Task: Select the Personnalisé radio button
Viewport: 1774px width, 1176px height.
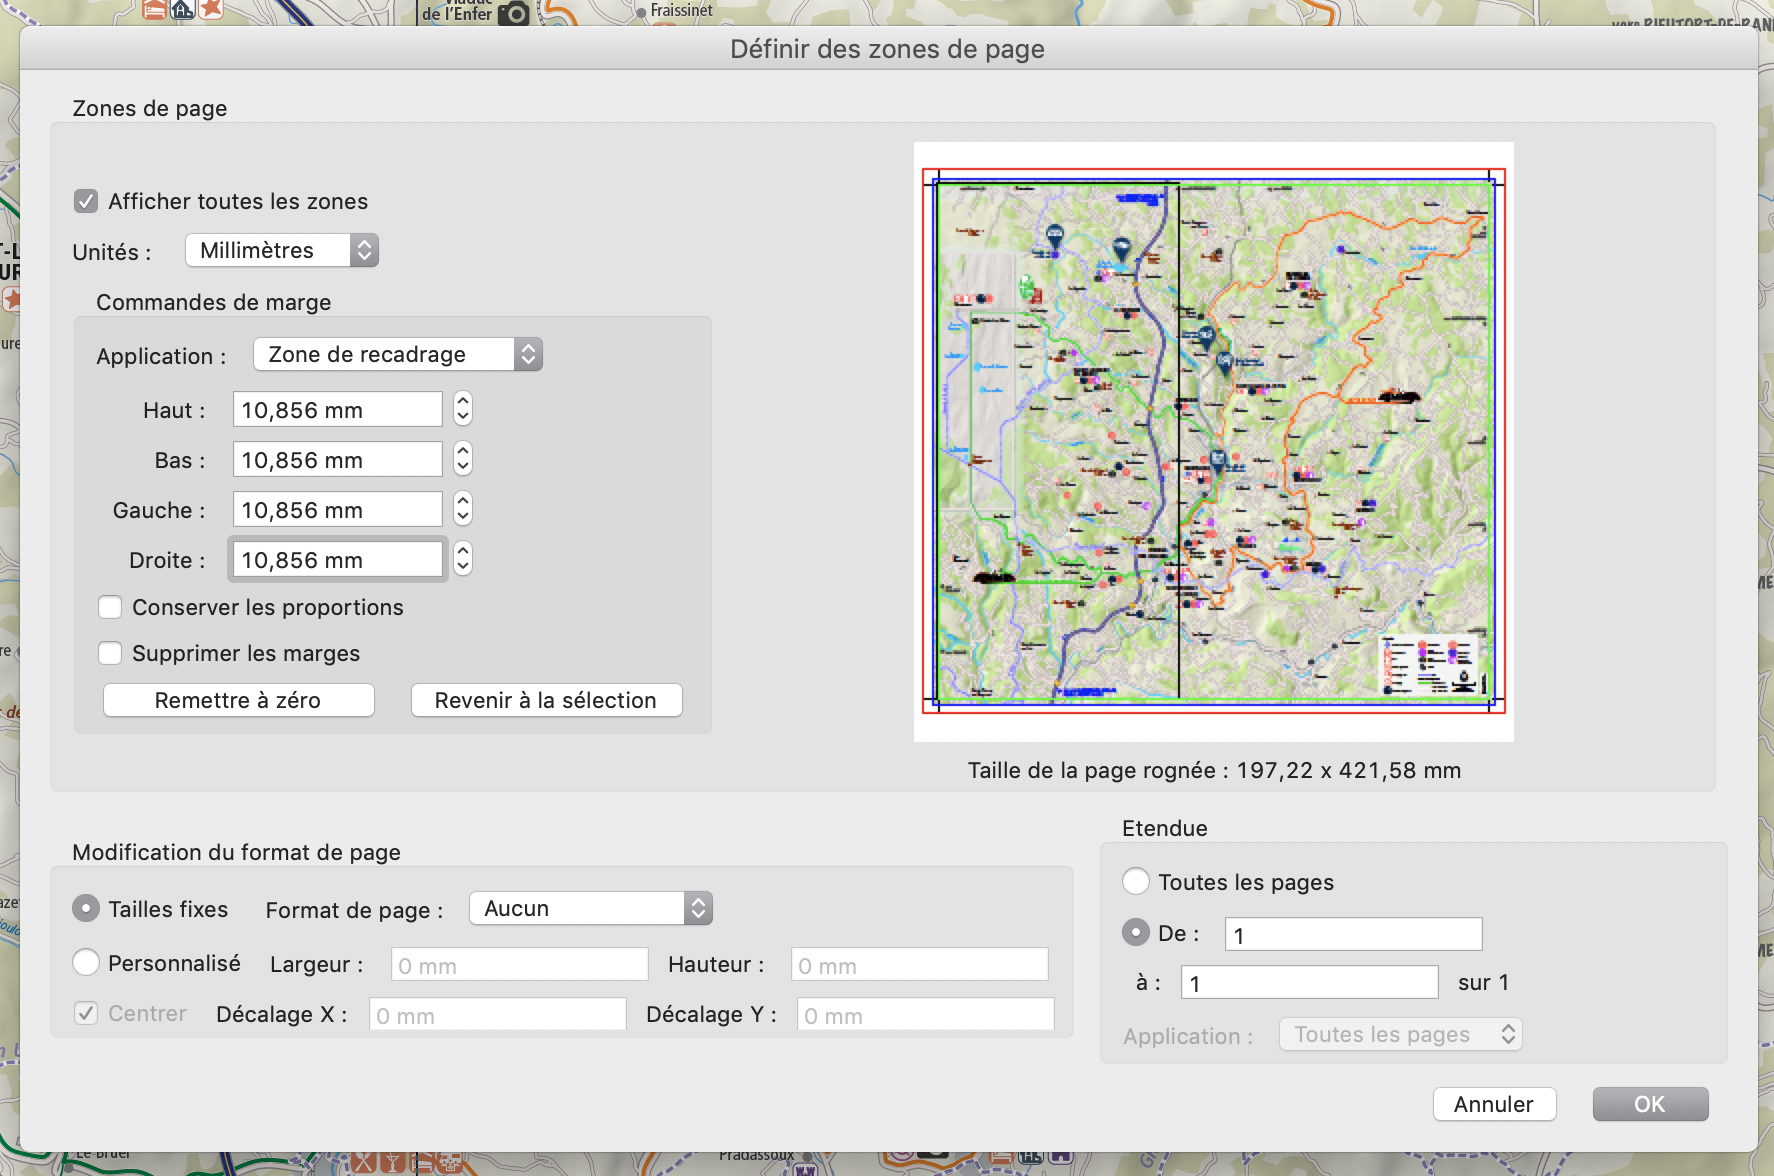Action: [87, 963]
